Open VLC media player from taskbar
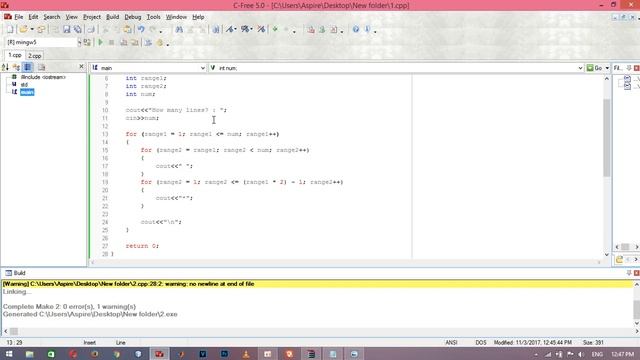The width and height of the screenshot is (640, 360). 246,354
